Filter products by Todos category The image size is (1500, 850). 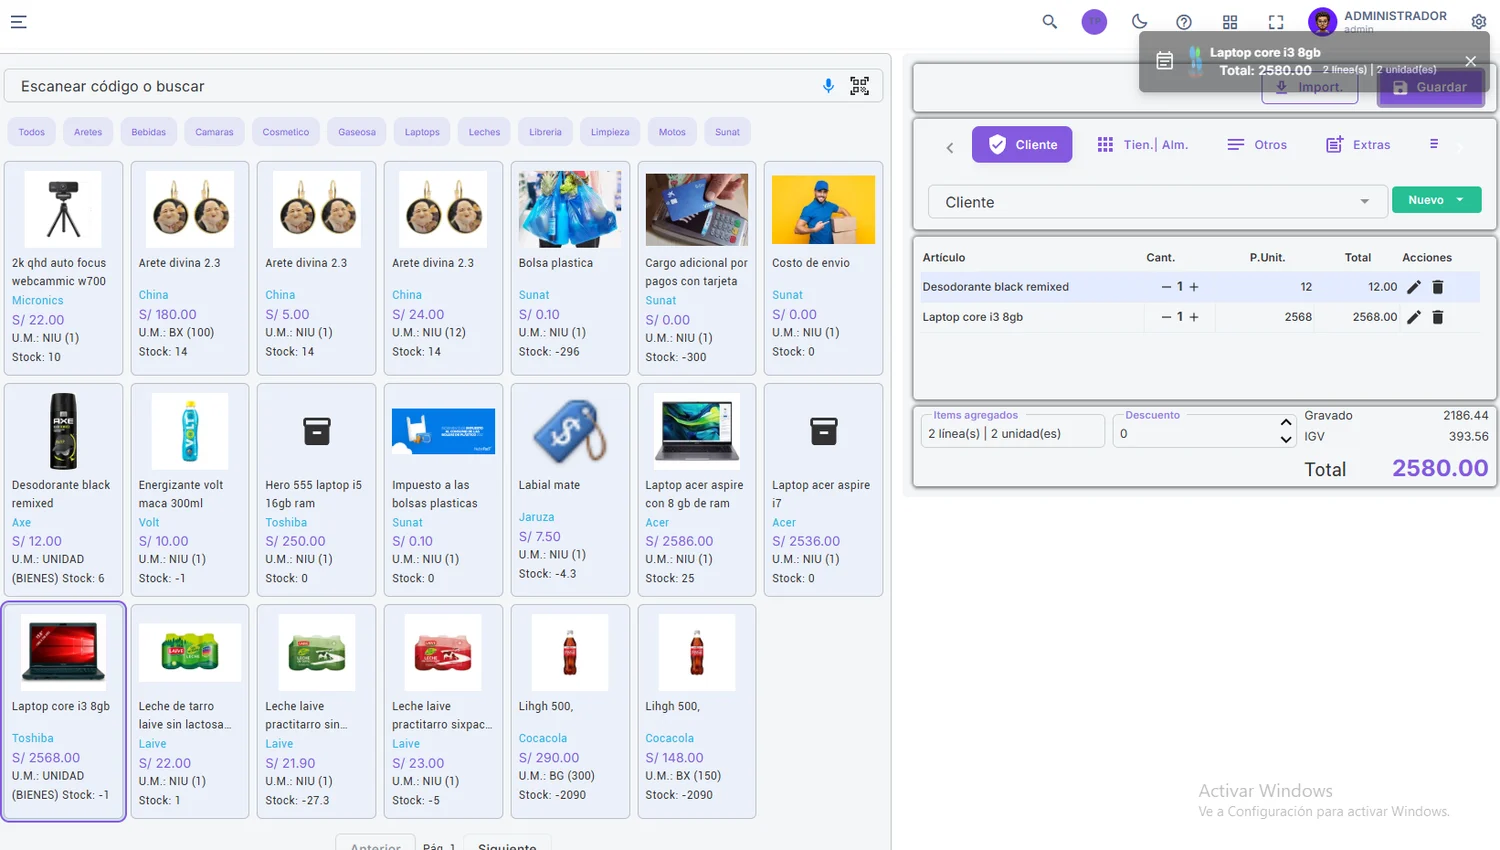[32, 132]
